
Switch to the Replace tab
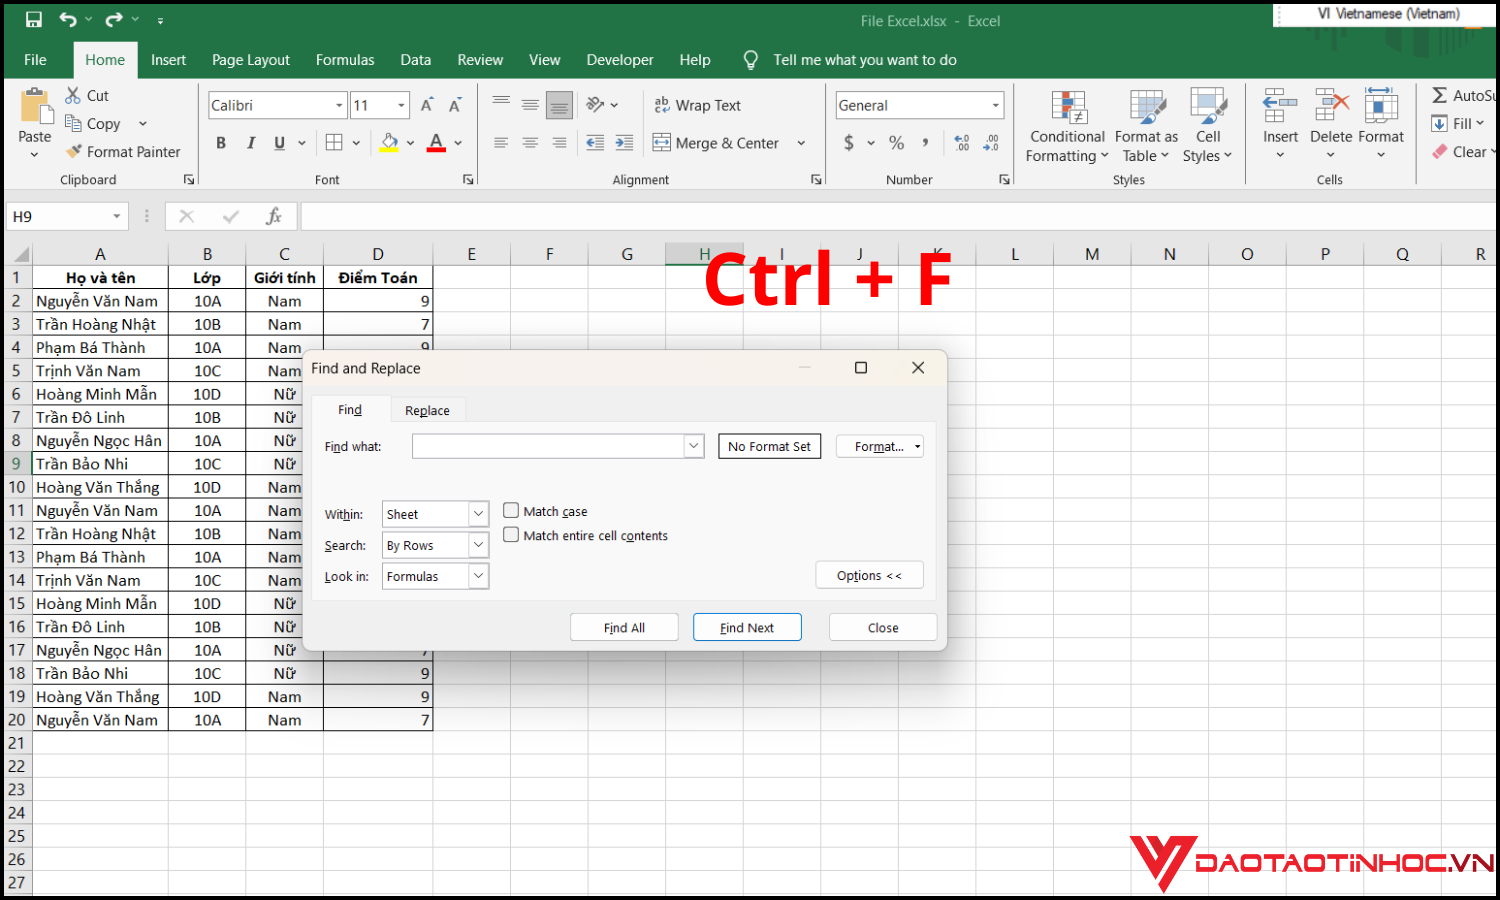click(x=427, y=410)
